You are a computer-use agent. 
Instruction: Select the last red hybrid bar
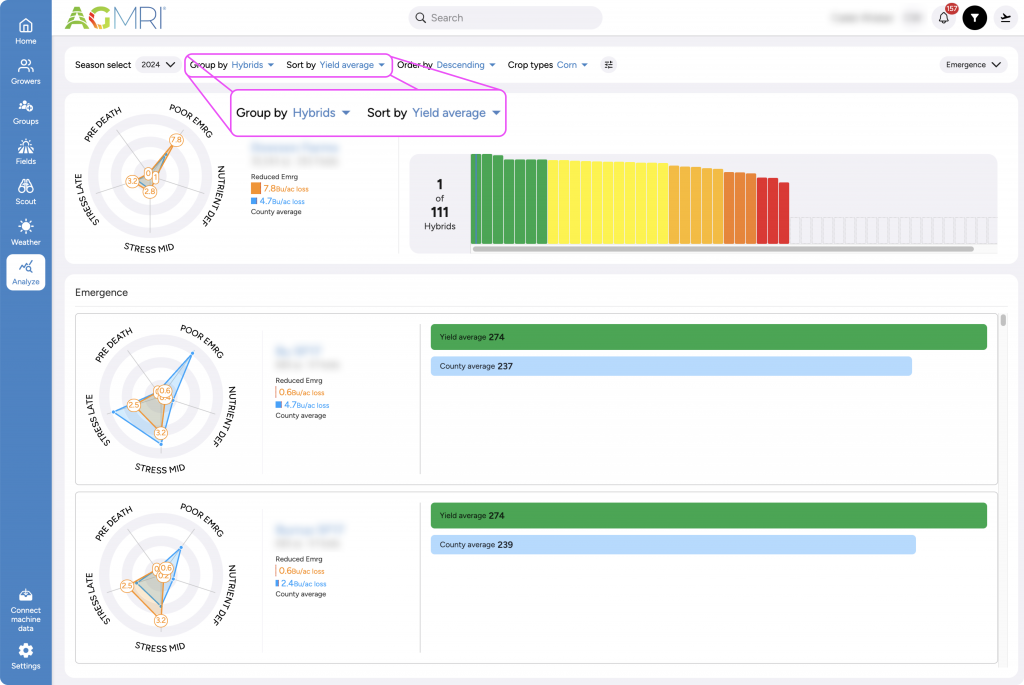(x=784, y=214)
